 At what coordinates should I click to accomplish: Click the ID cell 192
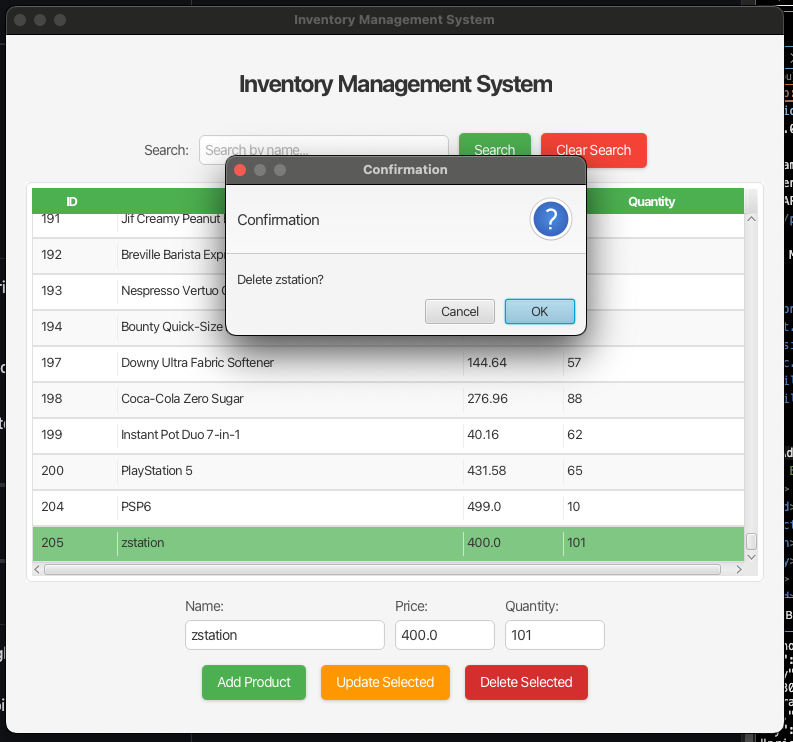tap(75, 254)
